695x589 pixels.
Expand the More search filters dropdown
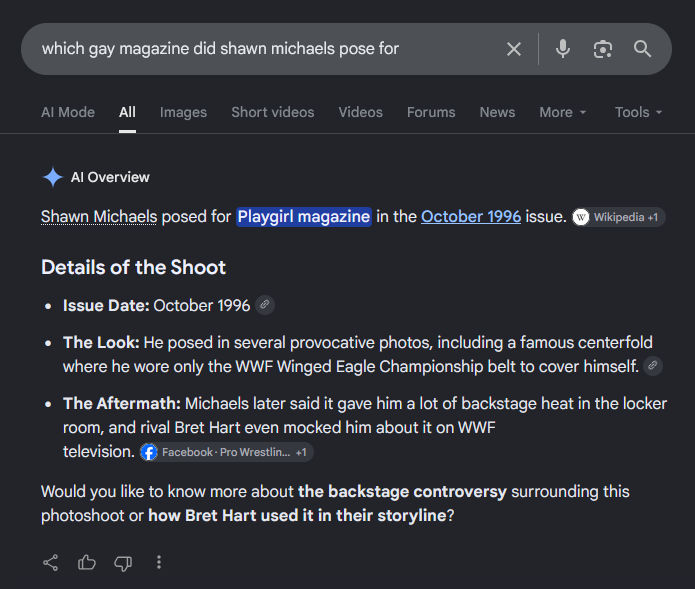(x=563, y=113)
